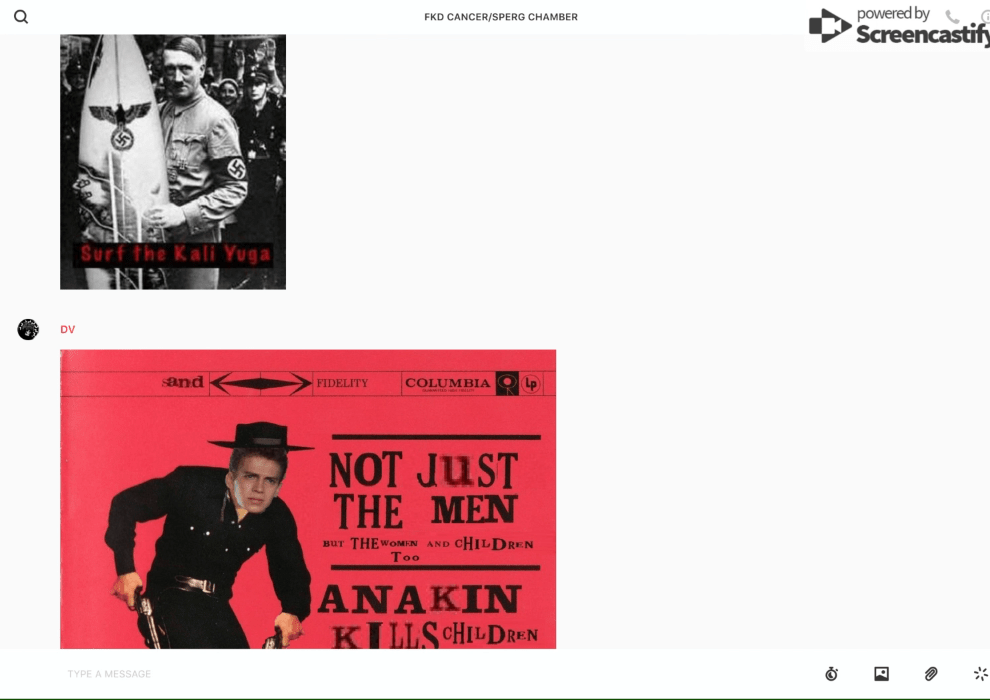Open the black-and-white image with surfboard
The image size is (990, 700).
[173, 162]
